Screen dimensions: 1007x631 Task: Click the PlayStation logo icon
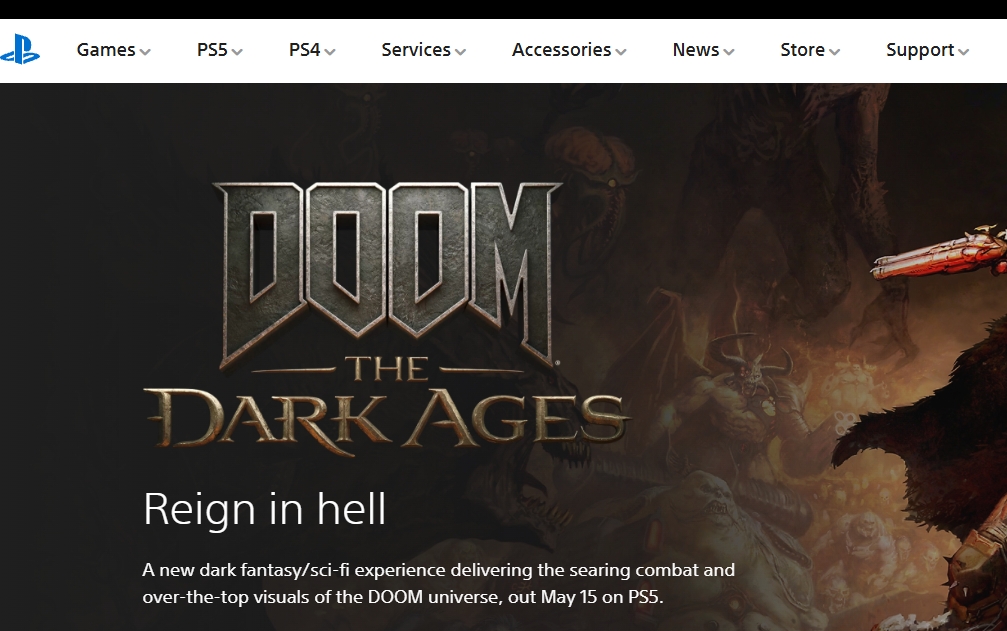click(x=20, y=50)
